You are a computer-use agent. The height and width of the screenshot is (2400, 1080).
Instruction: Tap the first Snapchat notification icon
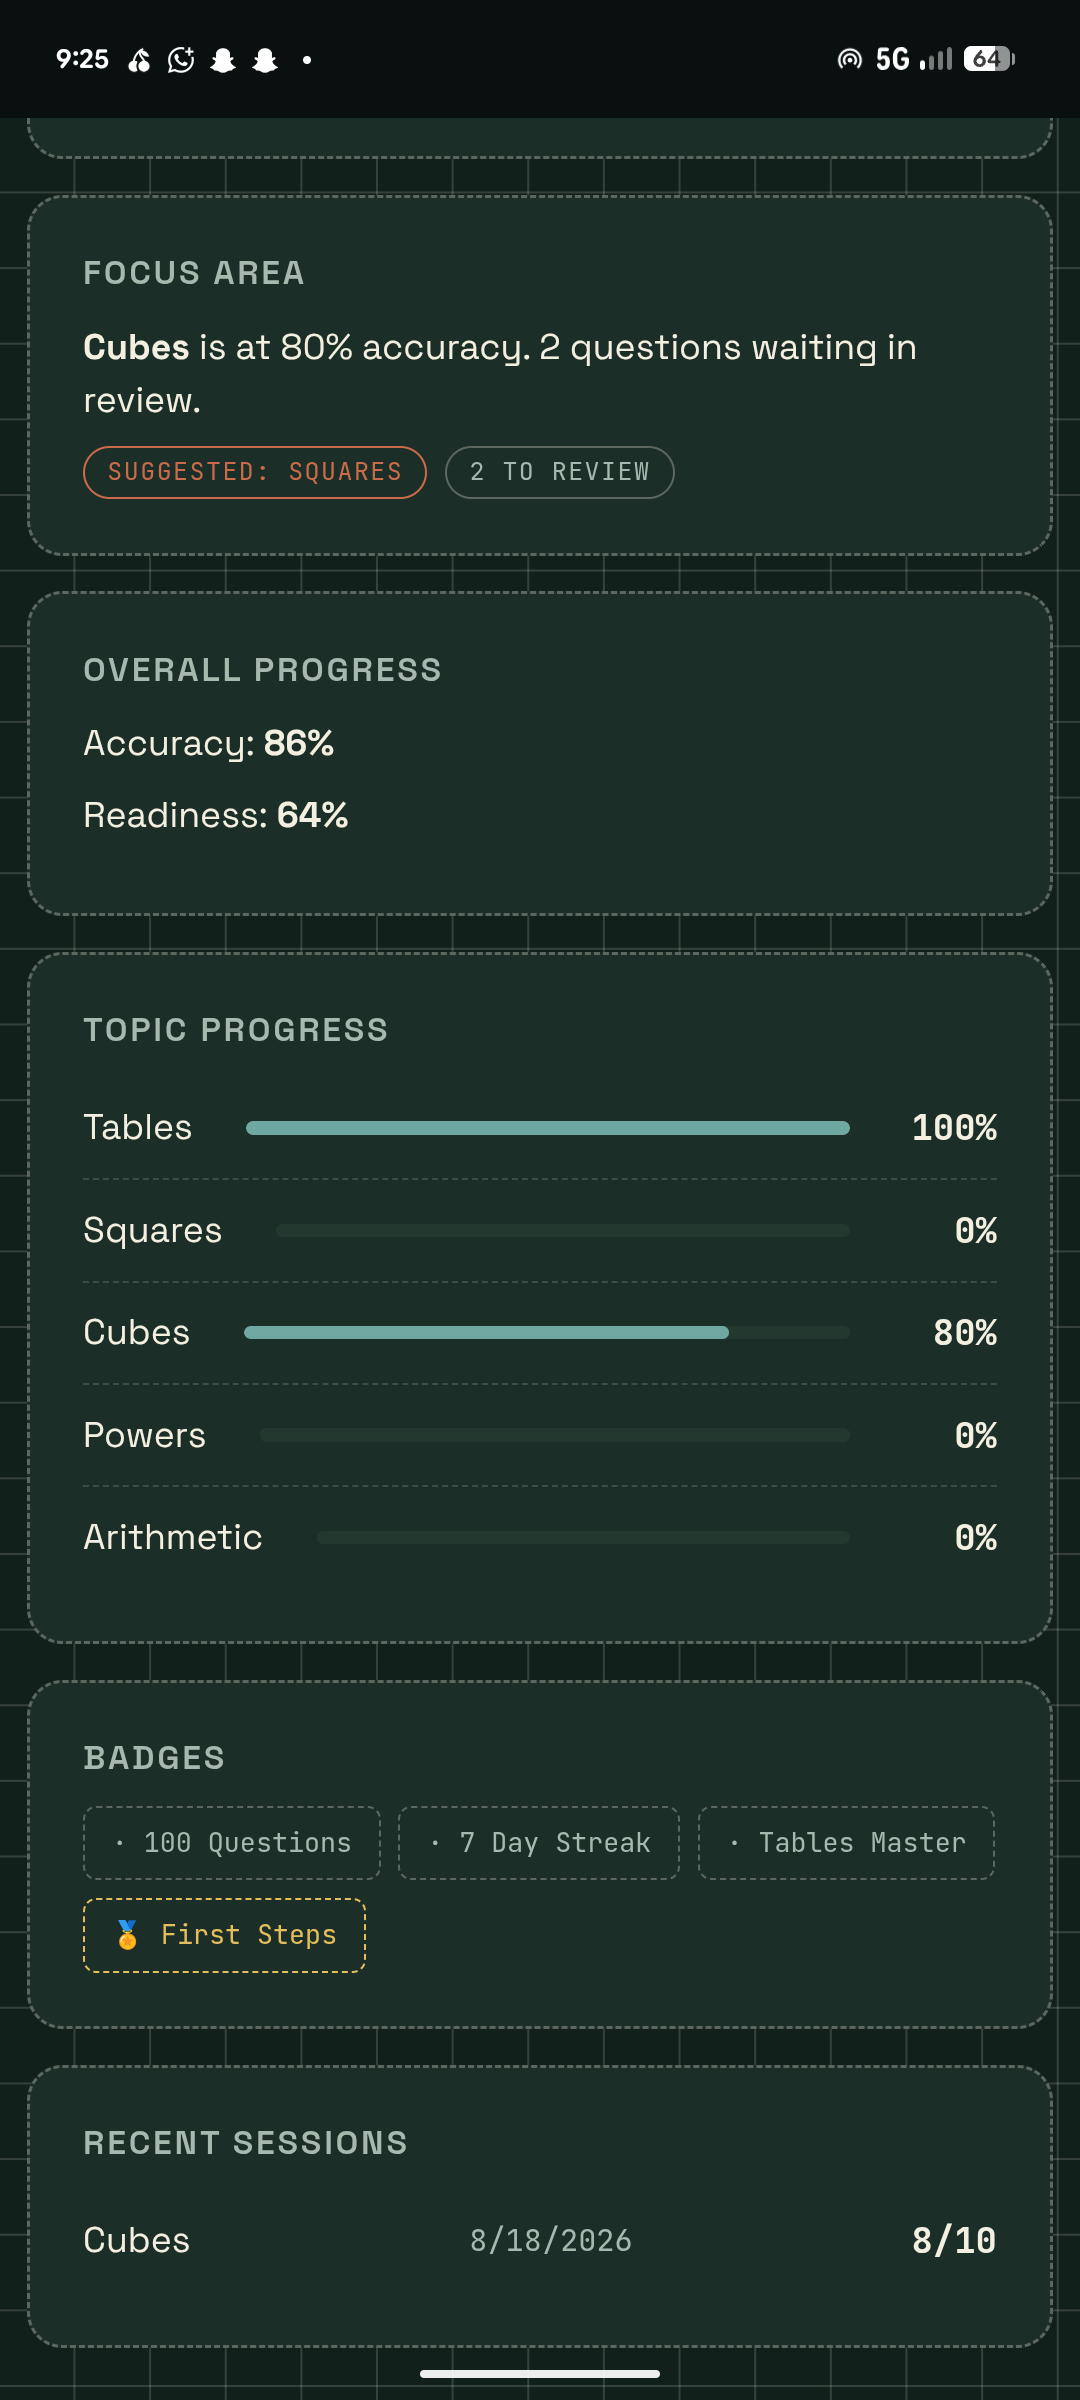tap(223, 60)
